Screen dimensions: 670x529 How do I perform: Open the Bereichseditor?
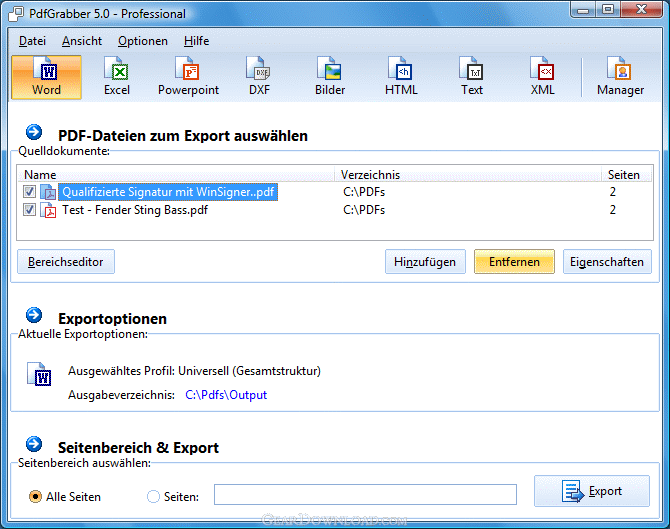coord(66,262)
